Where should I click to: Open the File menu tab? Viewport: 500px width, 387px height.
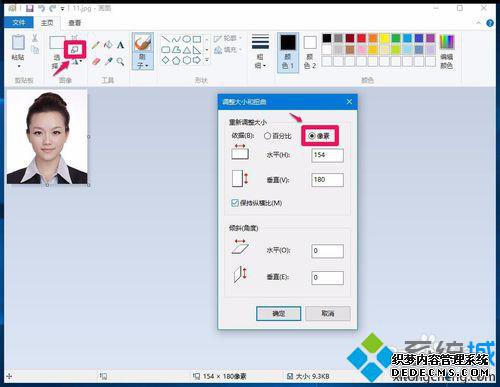[x=19, y=23]
